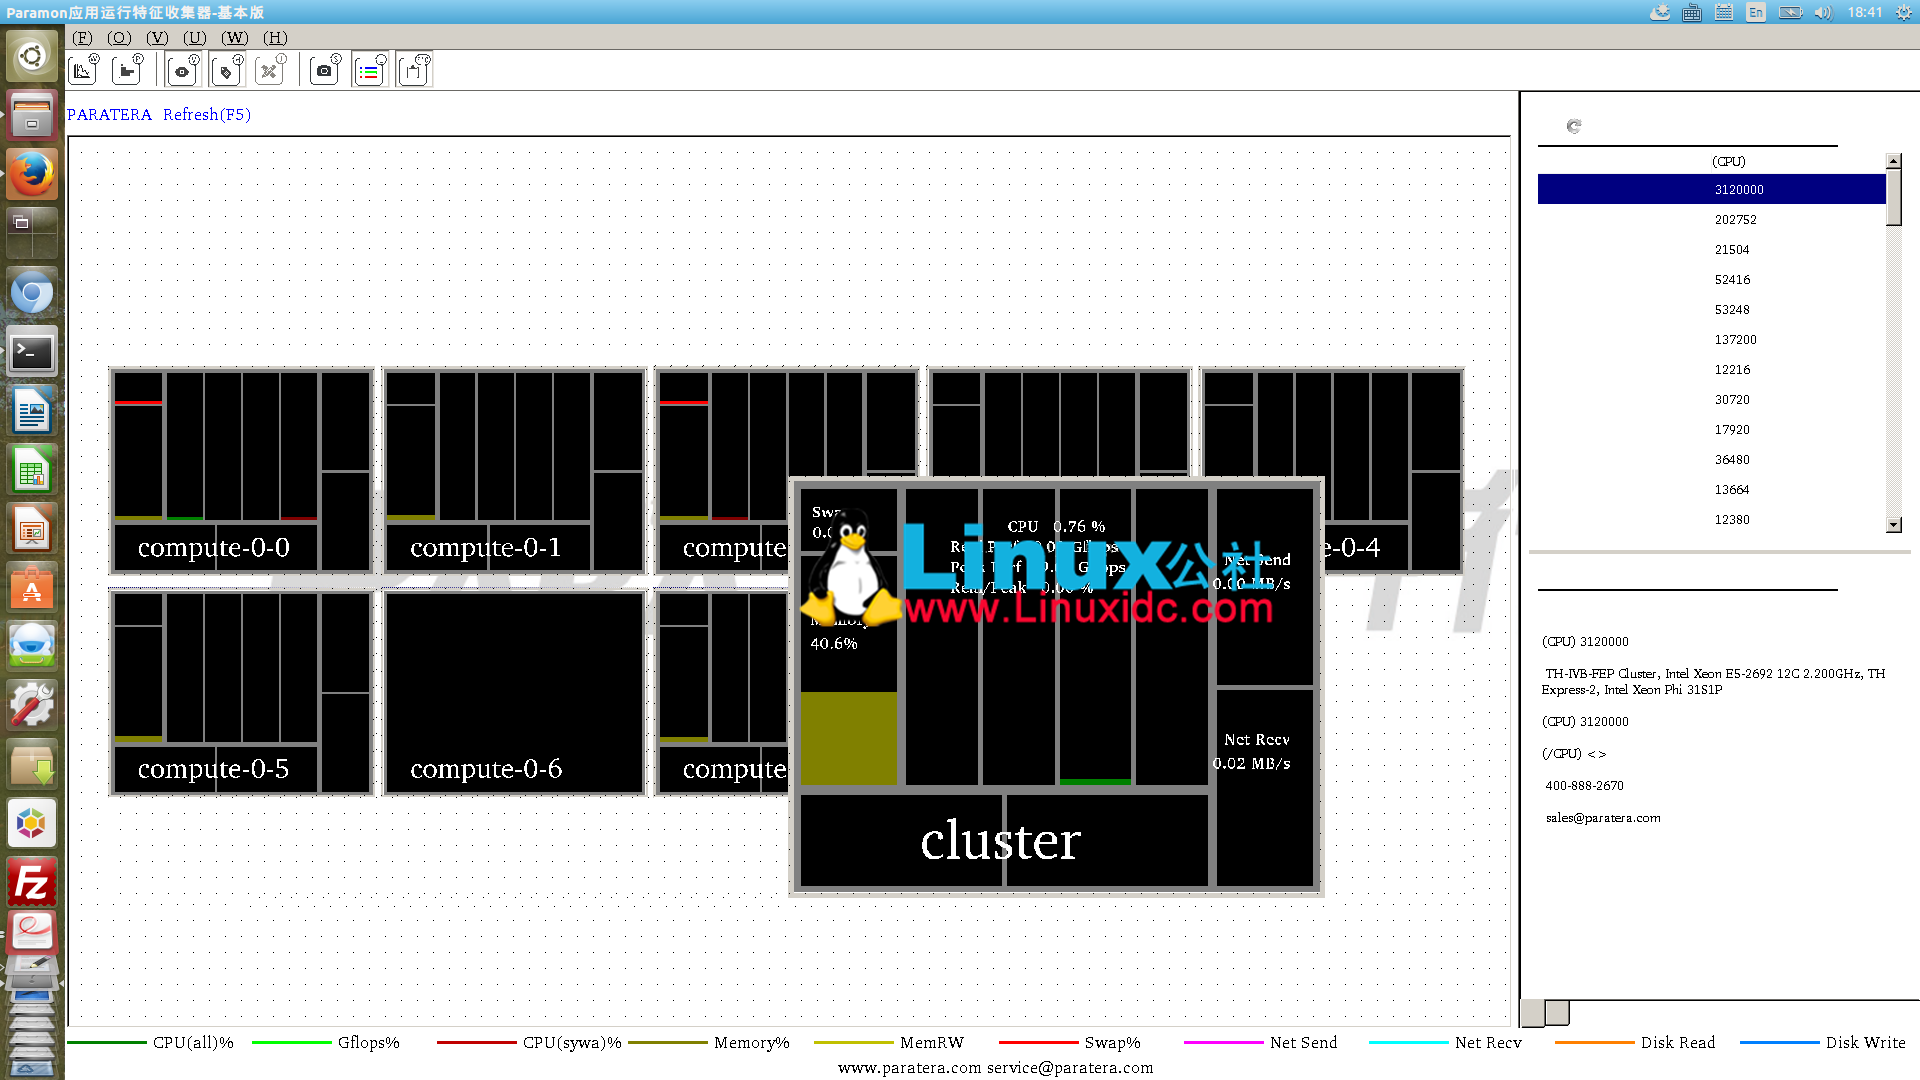Select the 202752 entry in the list
Image resolution: width=1920 pixels, height=1080 pixels.
(x=1735, y=220)
